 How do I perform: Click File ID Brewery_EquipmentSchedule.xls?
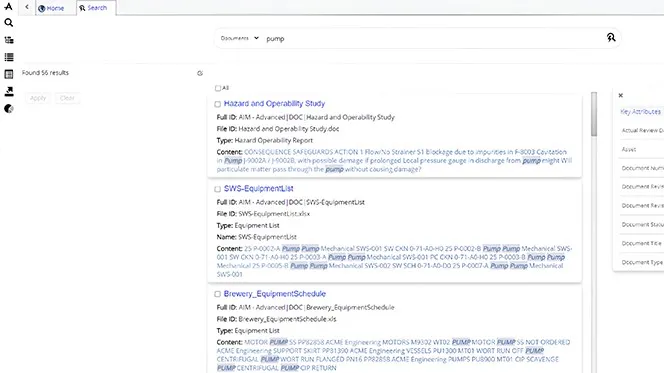pyautogui.click(x=276, y=319)
